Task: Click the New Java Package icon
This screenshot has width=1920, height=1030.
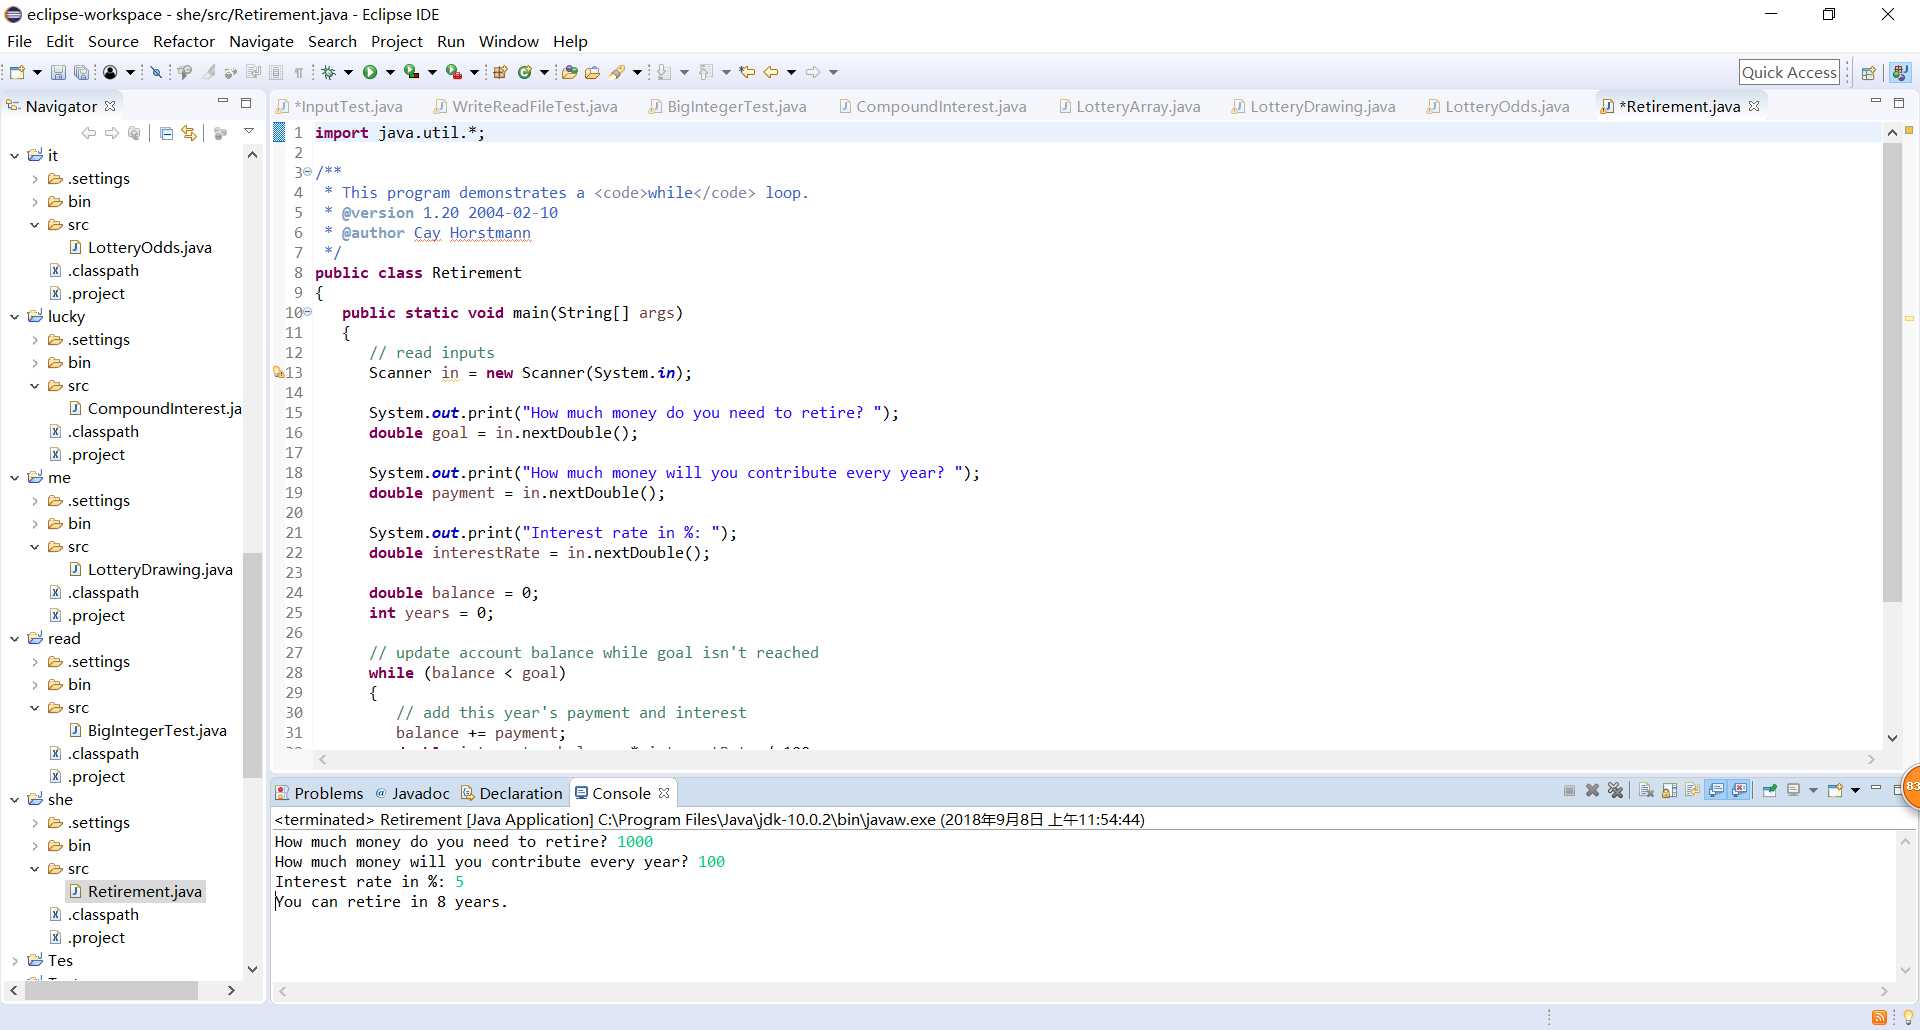Action: [x=500, y=72]
